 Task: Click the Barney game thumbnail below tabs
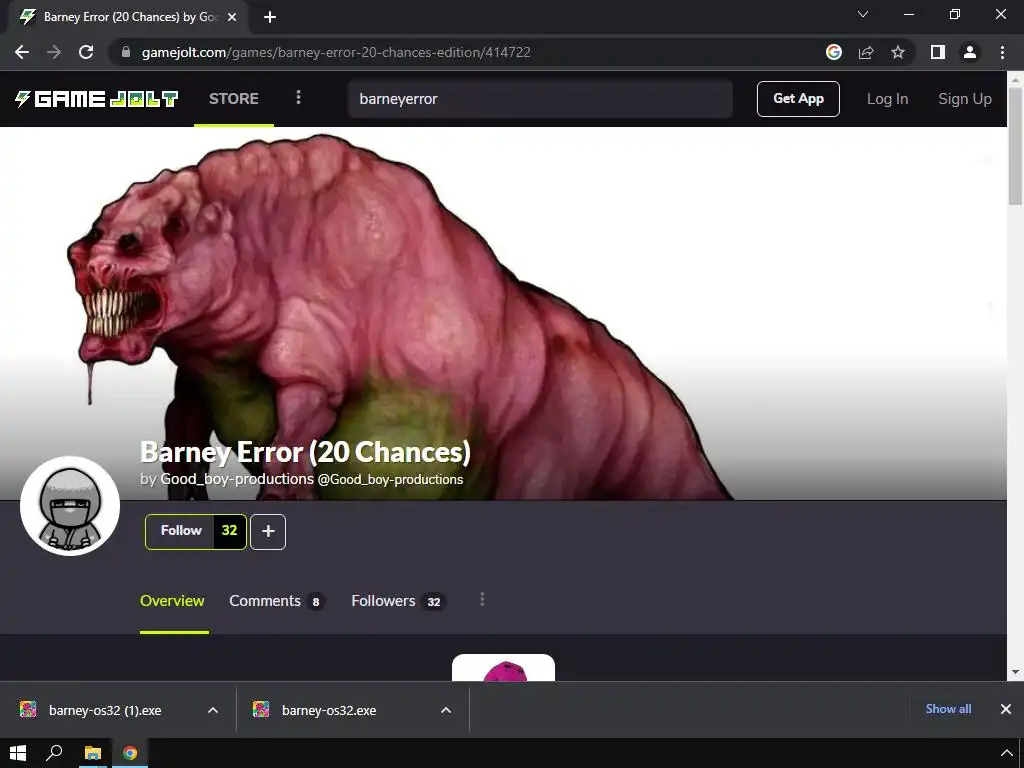pyautogui.click(x=504, y=667)
